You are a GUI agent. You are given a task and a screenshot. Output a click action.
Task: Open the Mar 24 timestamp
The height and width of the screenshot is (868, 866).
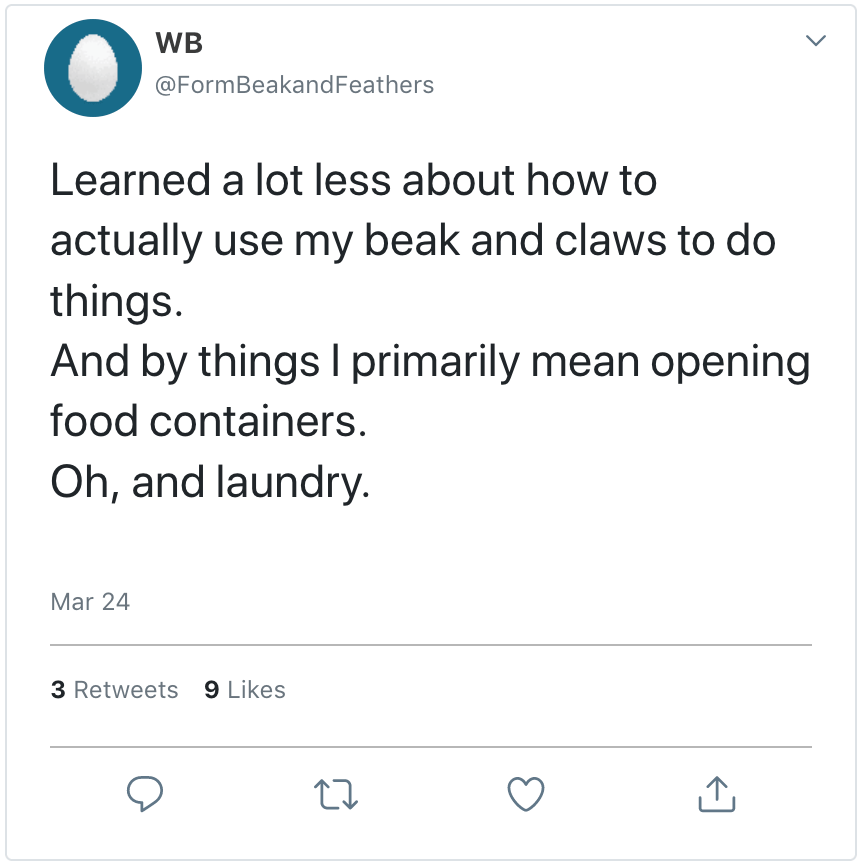pos(90,602)
